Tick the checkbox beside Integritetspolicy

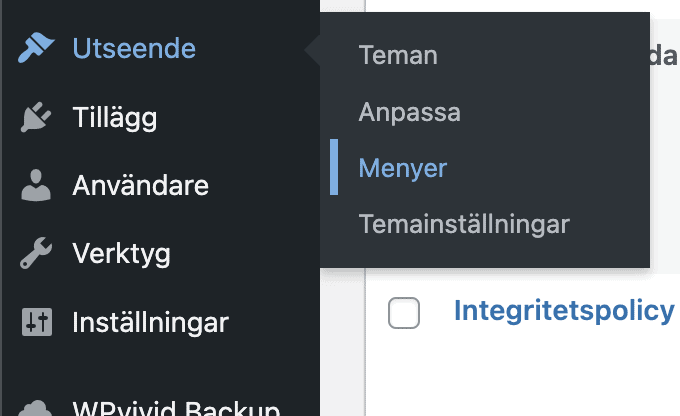(x=404, y=313)
